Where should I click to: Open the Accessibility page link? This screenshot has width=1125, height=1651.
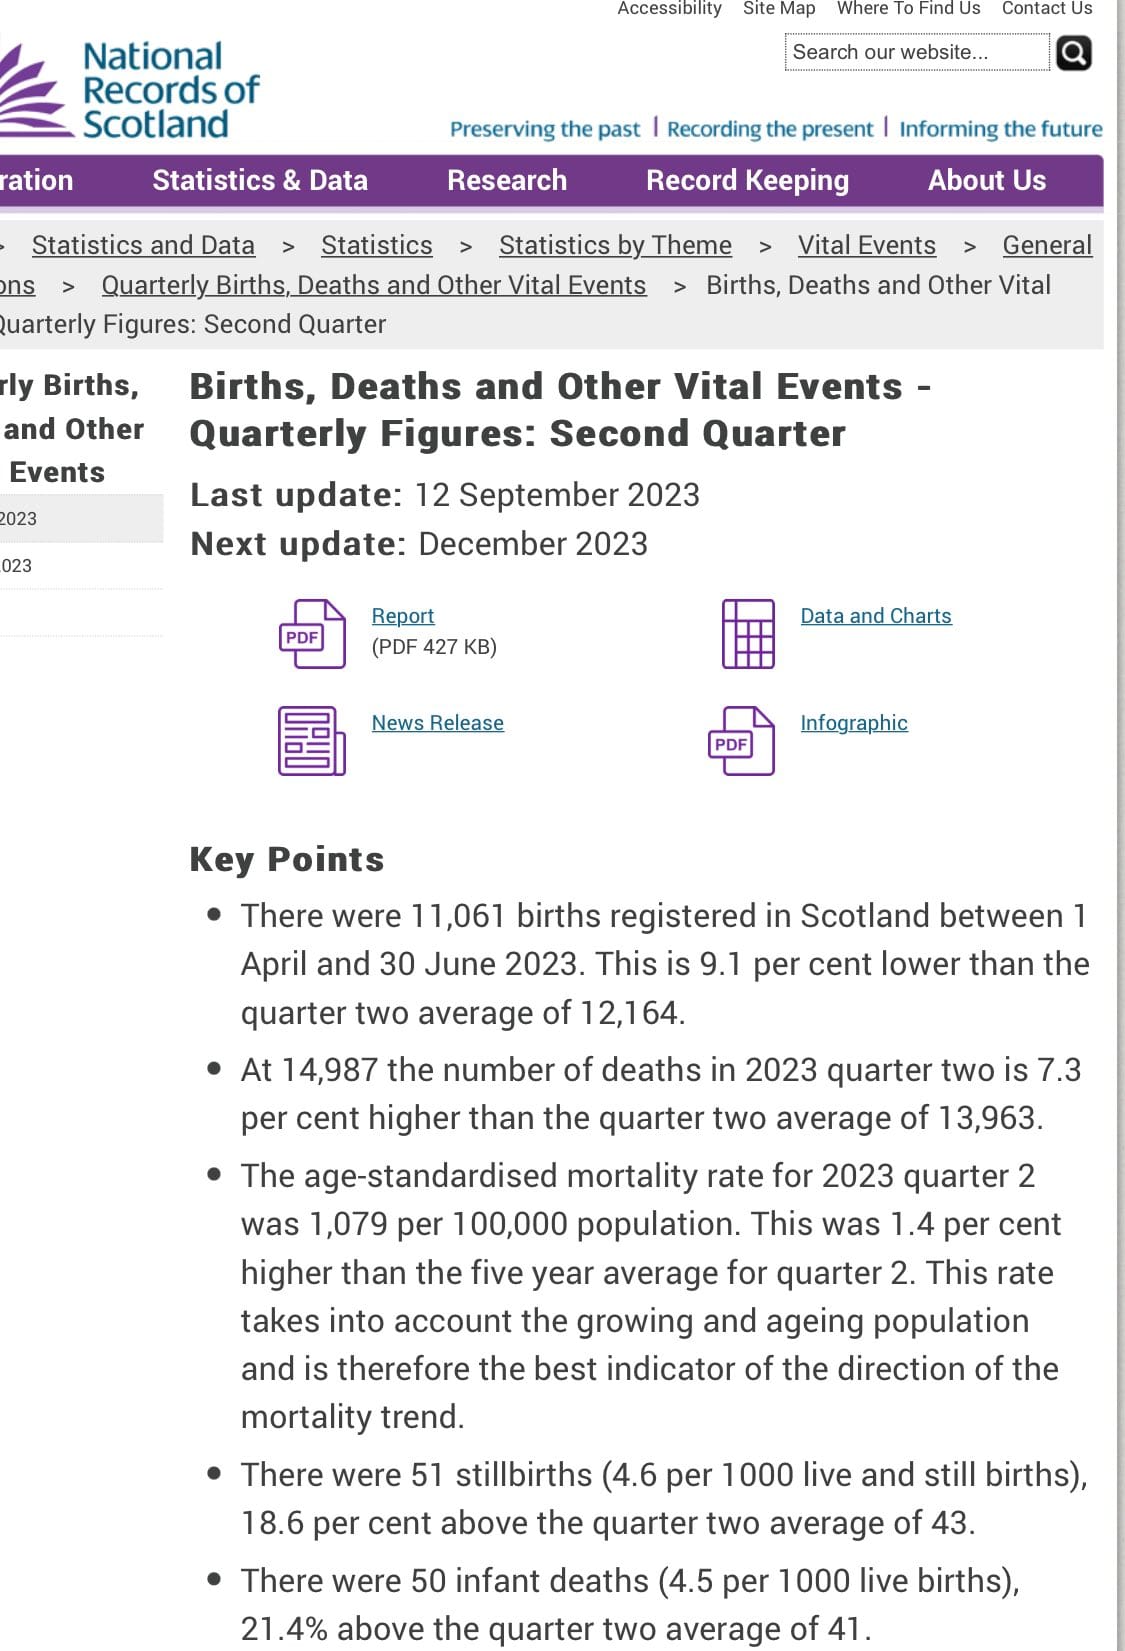[669, 9]
